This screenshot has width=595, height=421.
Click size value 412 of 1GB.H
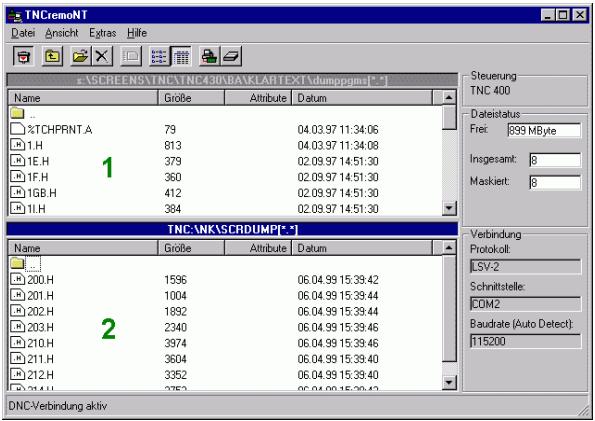click(x=173, y=193)
